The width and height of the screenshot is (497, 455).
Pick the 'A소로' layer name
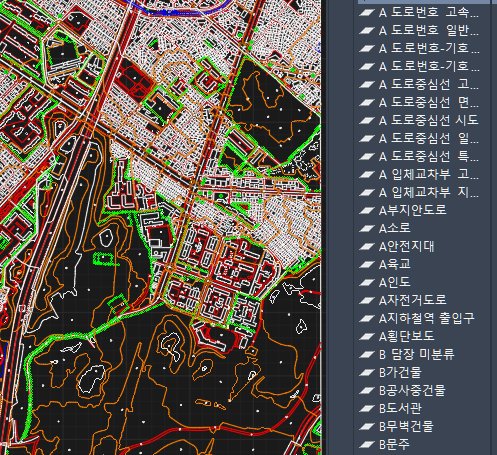395,229
